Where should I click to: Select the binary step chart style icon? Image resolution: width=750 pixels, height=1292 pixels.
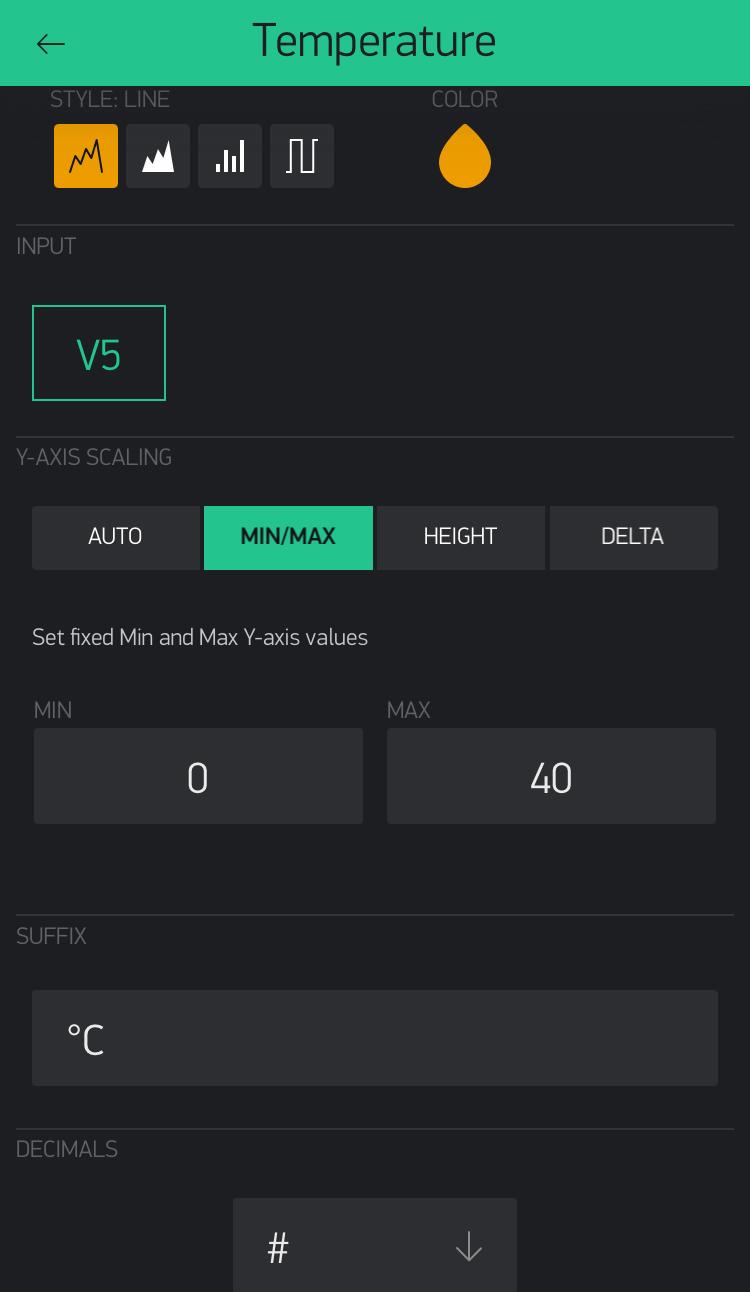coord(302,156)
